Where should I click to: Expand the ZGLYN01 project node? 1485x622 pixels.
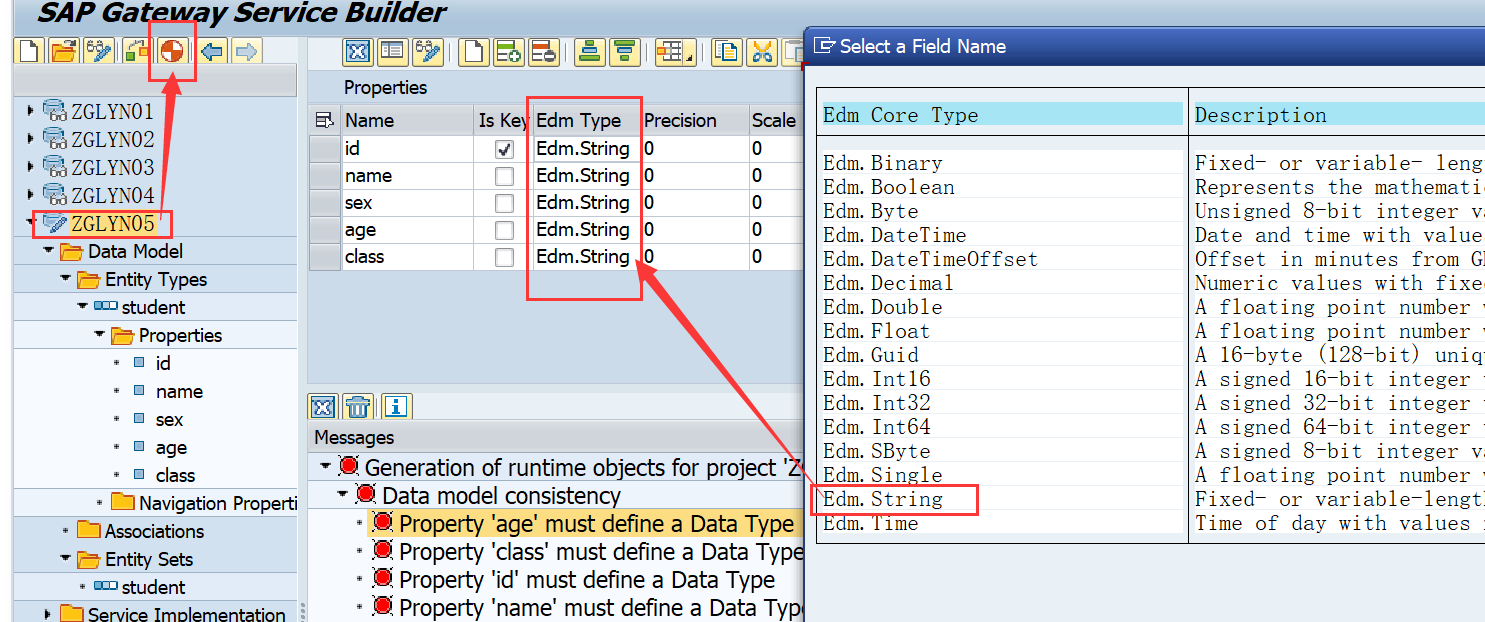(x=30, y=110)
